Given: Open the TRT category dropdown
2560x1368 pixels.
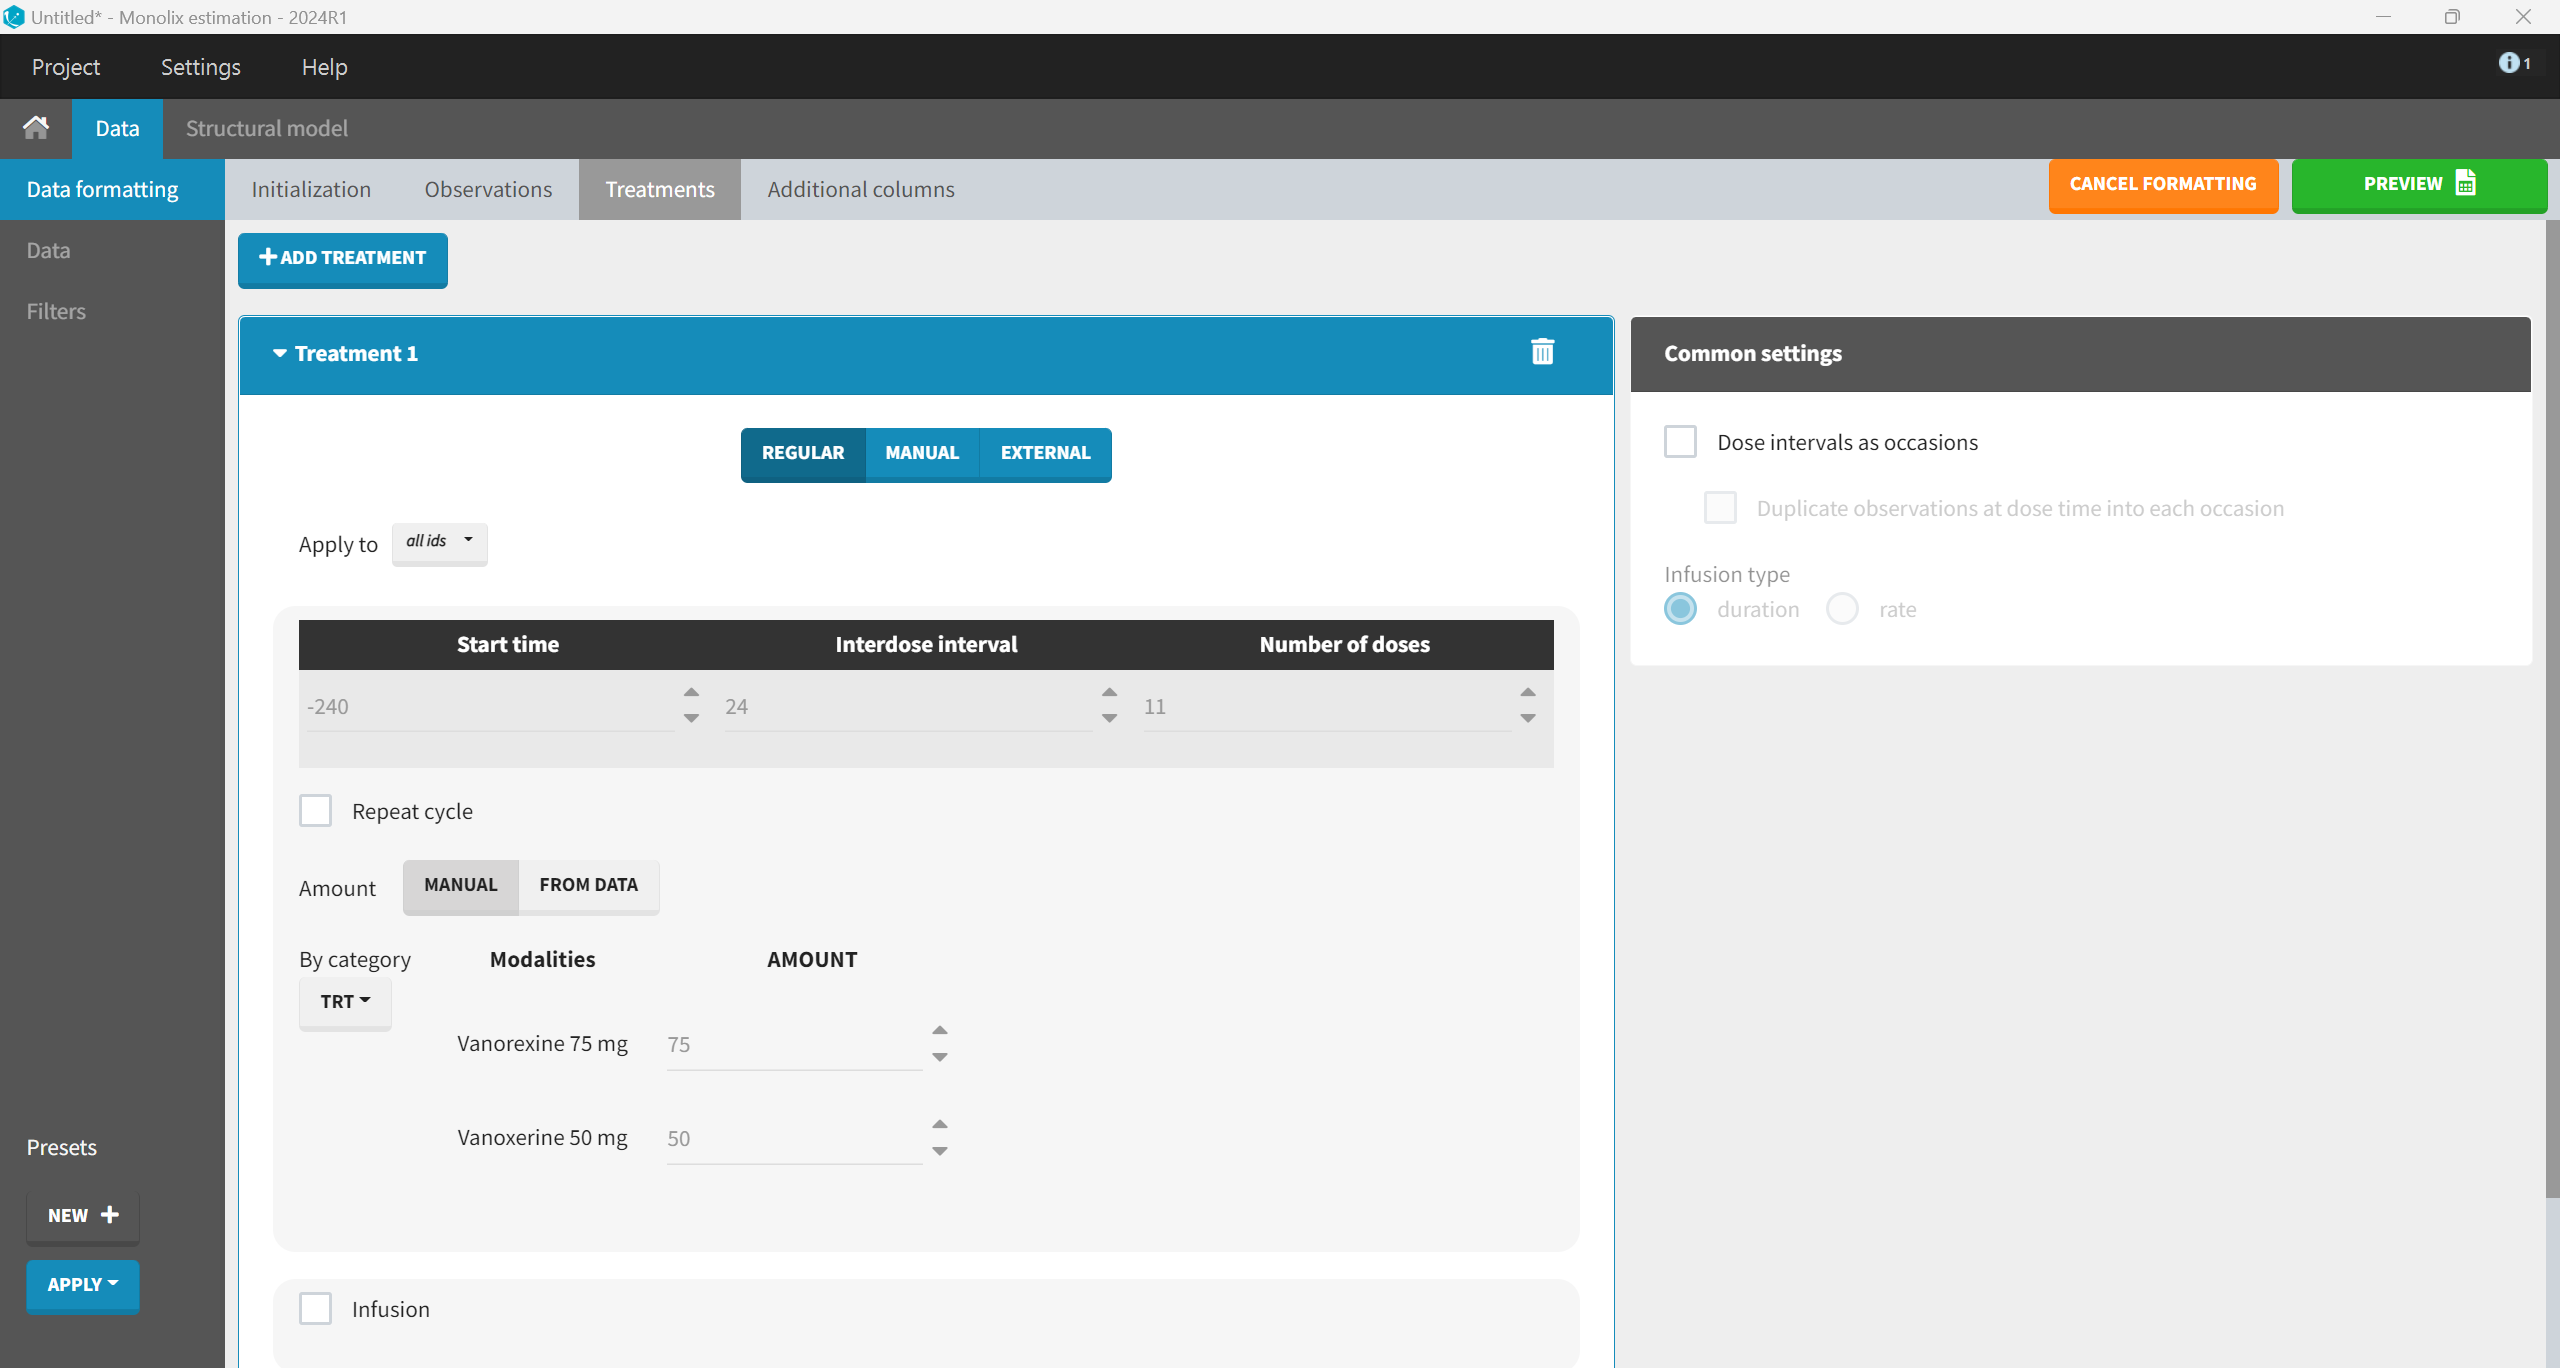Looking at the screenshot, I should [345, 1001].
